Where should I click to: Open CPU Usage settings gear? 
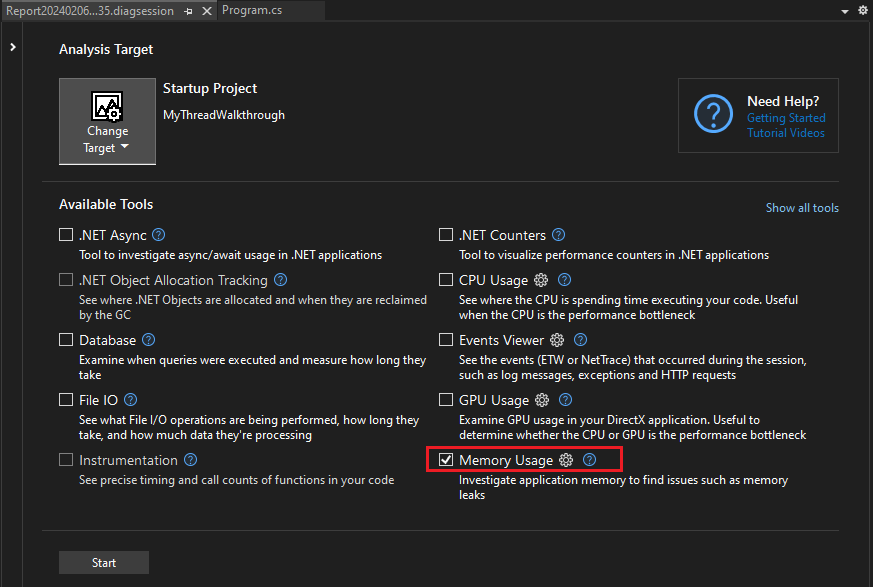click(541, 280)
